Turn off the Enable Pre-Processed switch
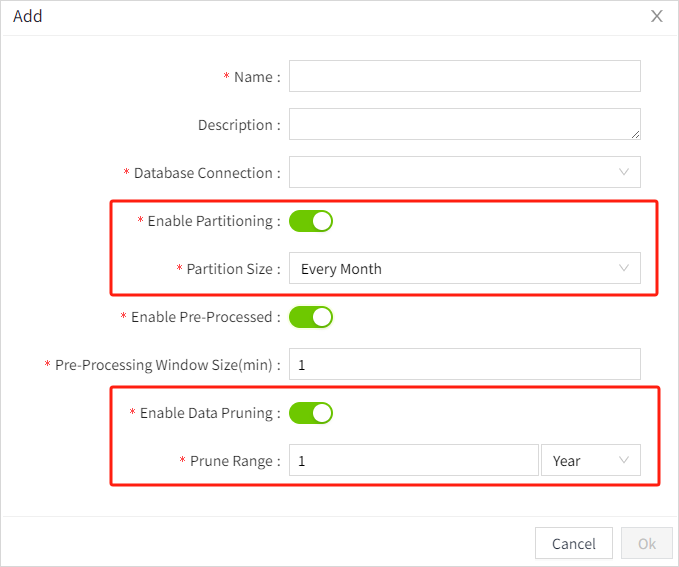This screenshot has height=567, width=679. (311, 317)
